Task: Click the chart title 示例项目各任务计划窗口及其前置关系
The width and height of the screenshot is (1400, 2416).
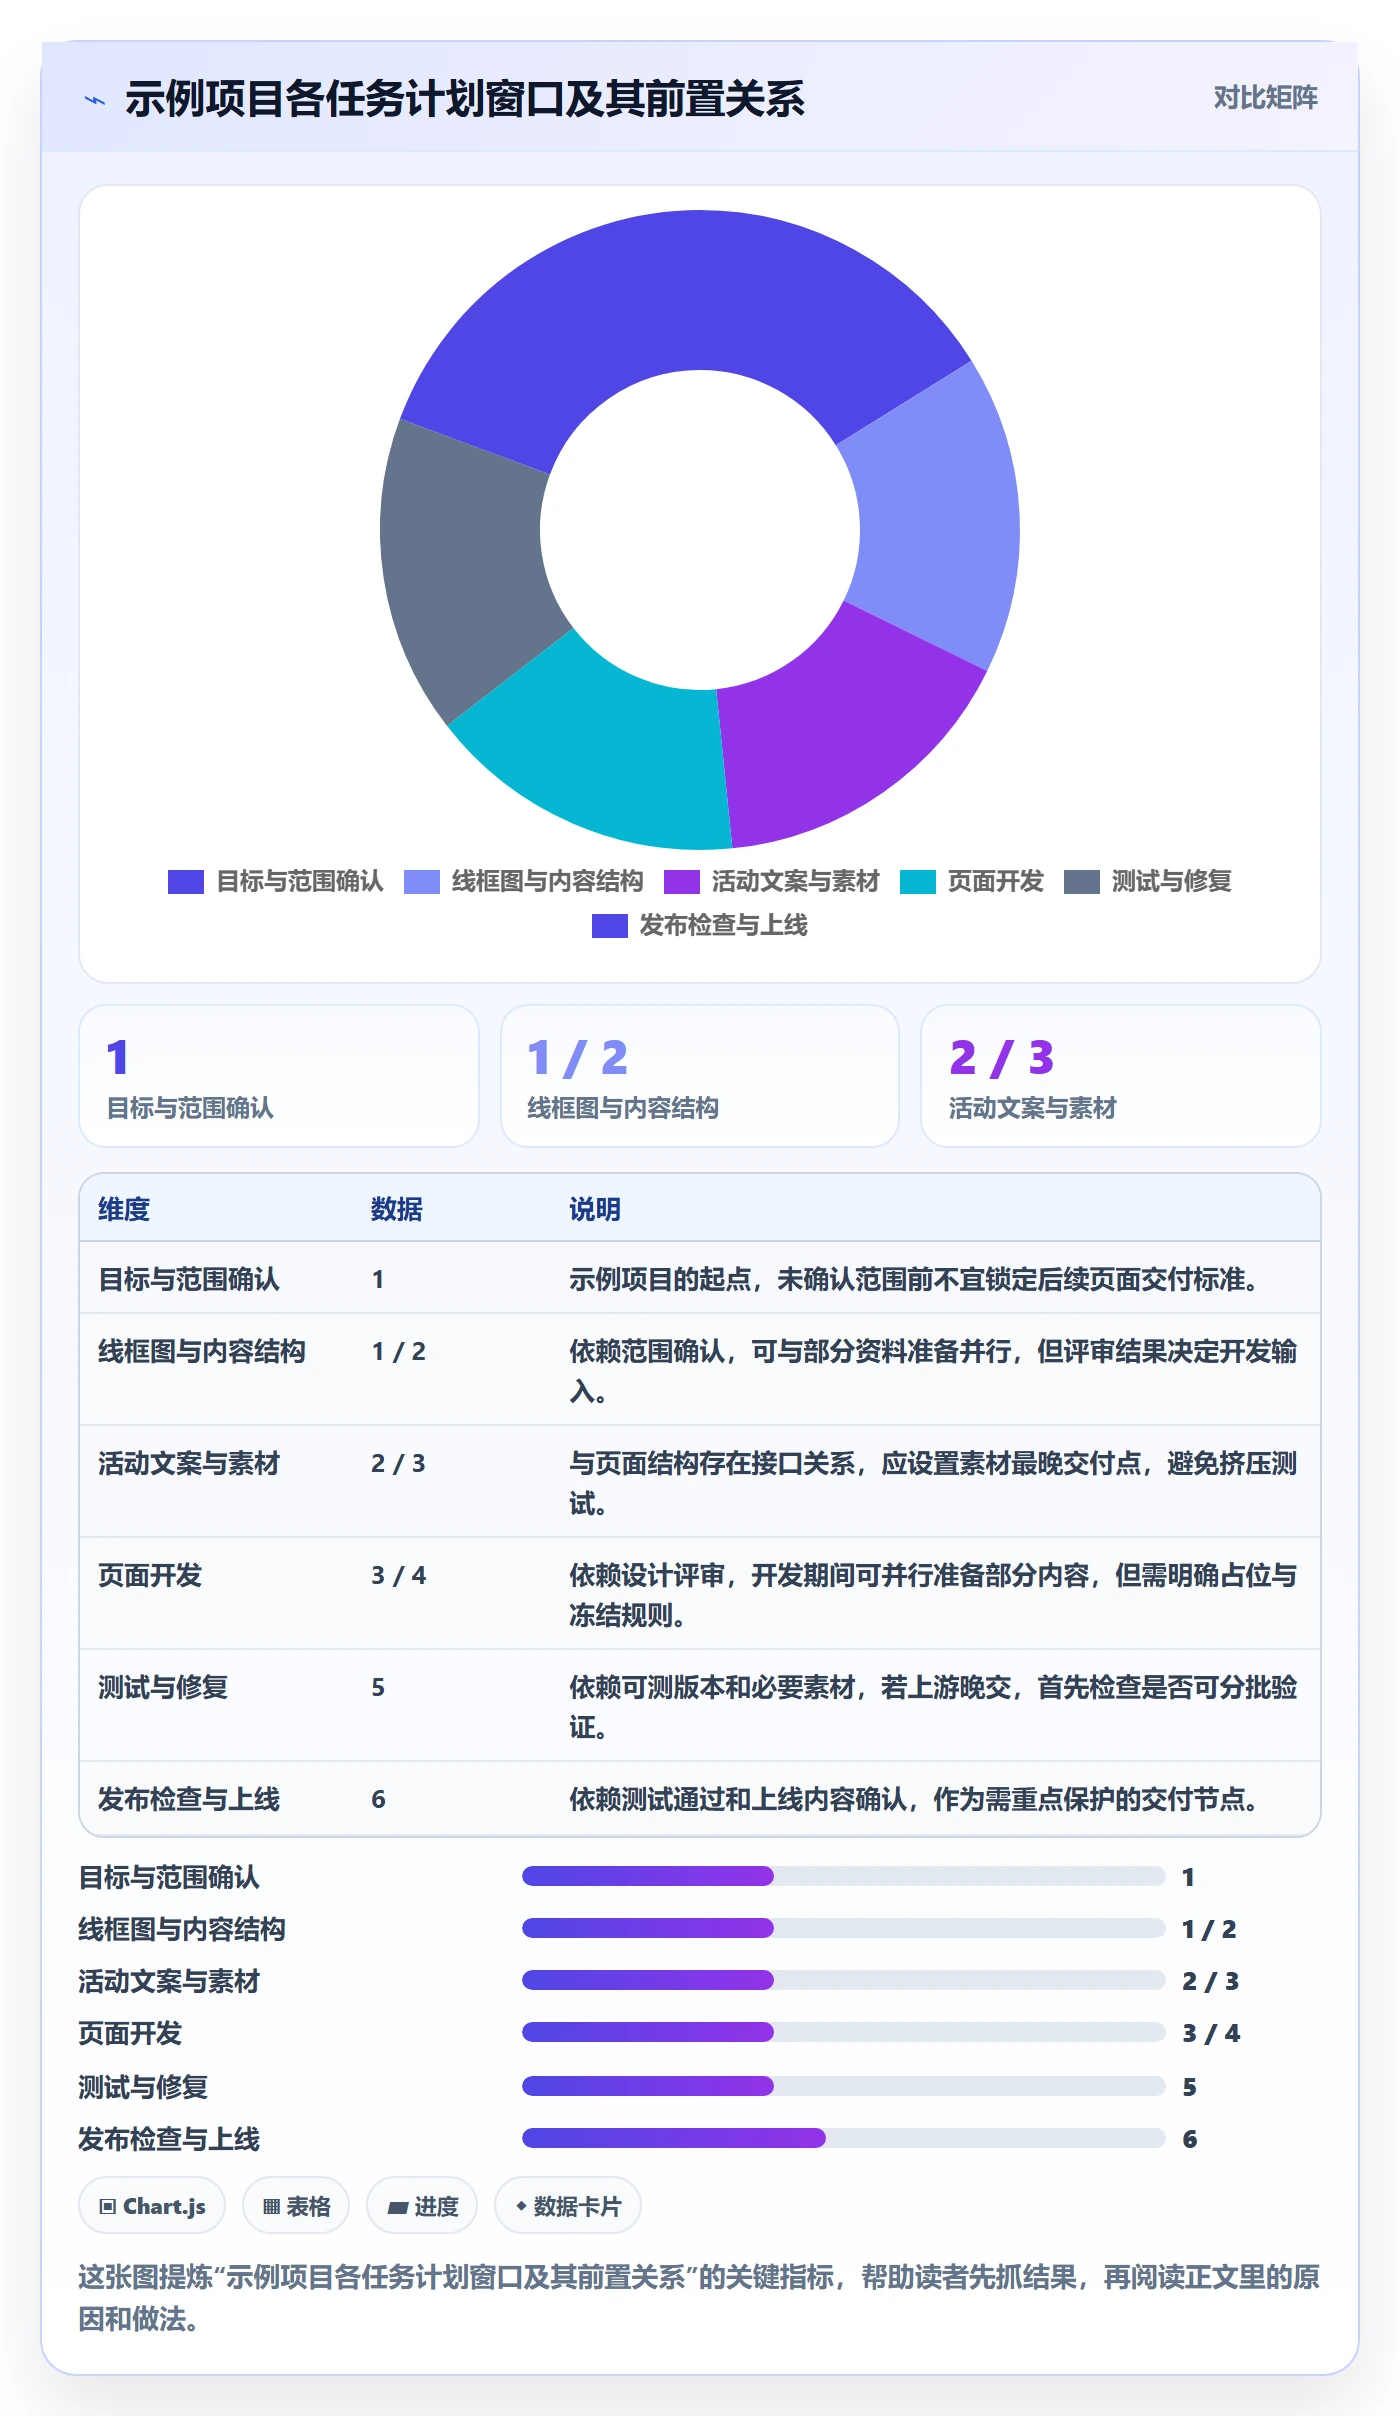Action: tap(465, 99)
